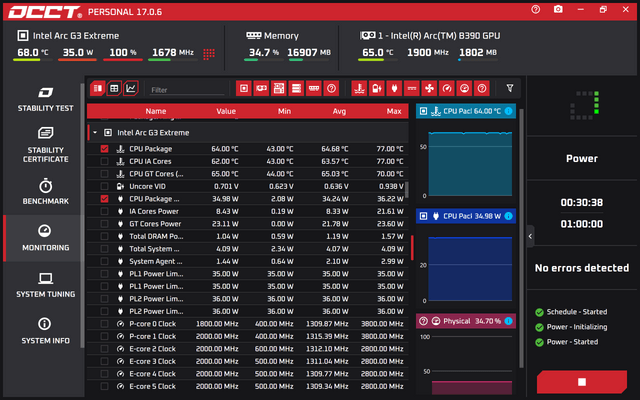Switch to graph-only view
The image size is (640, 400).
[131, 88]
